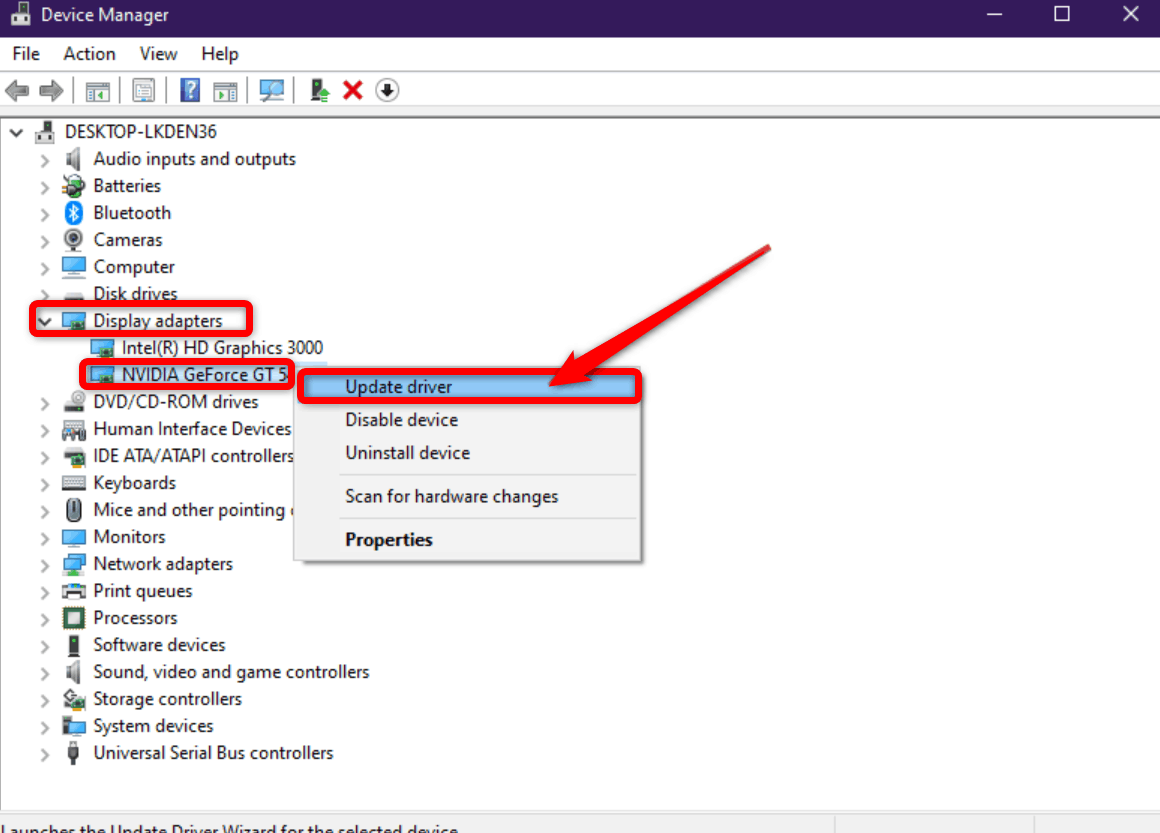Choose Update driver from the context menu
This screenshot has height=833, width=1160.
pyautogui.click(x=398, y=386)
